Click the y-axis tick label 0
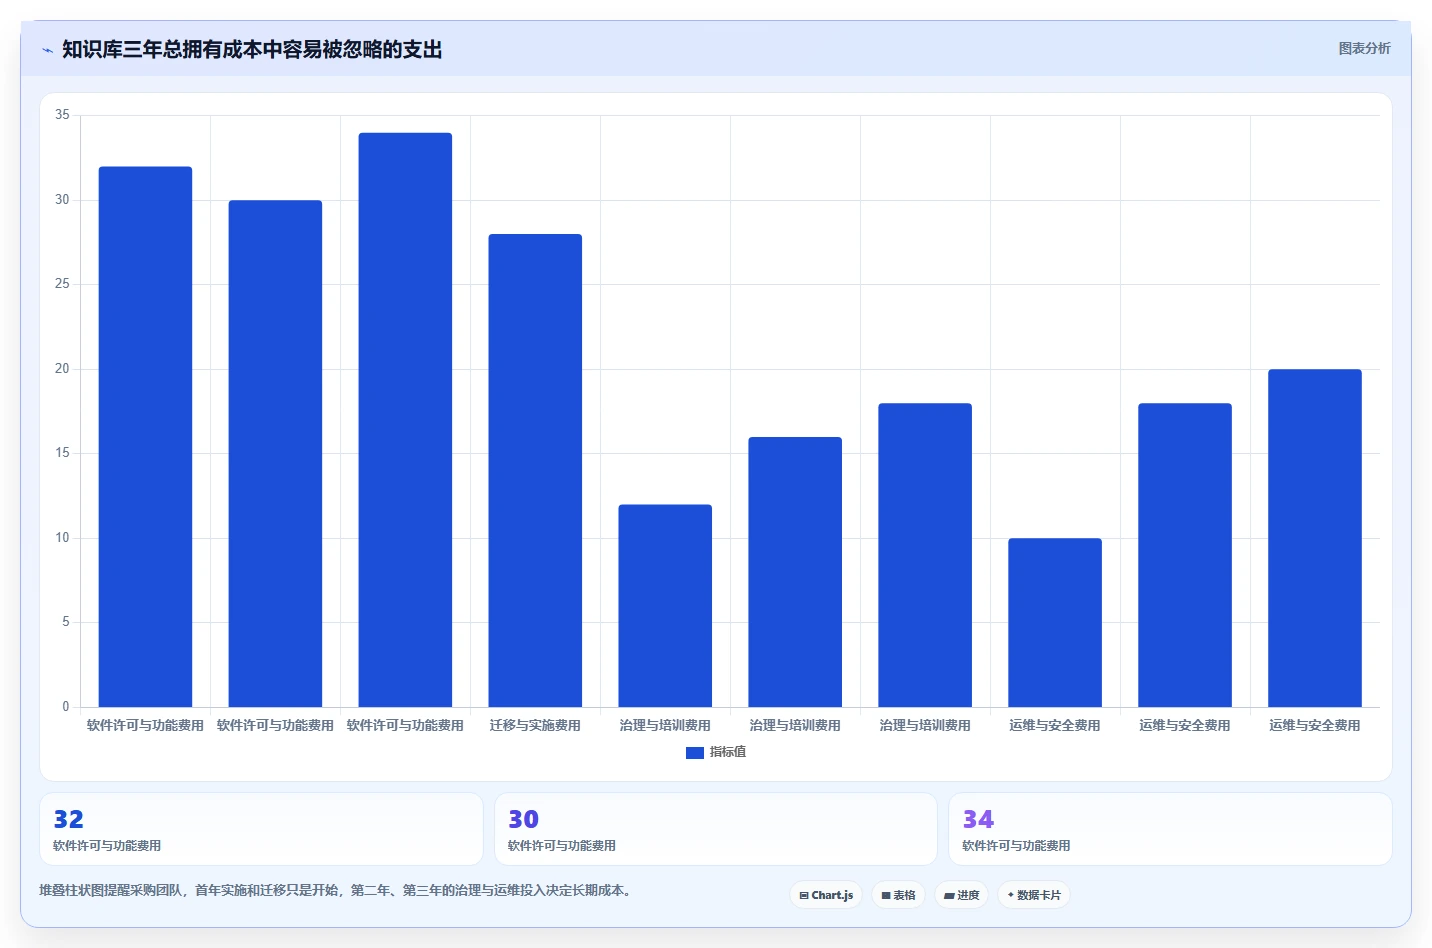Screen dimensions: 1432x948 click(66, 707)
